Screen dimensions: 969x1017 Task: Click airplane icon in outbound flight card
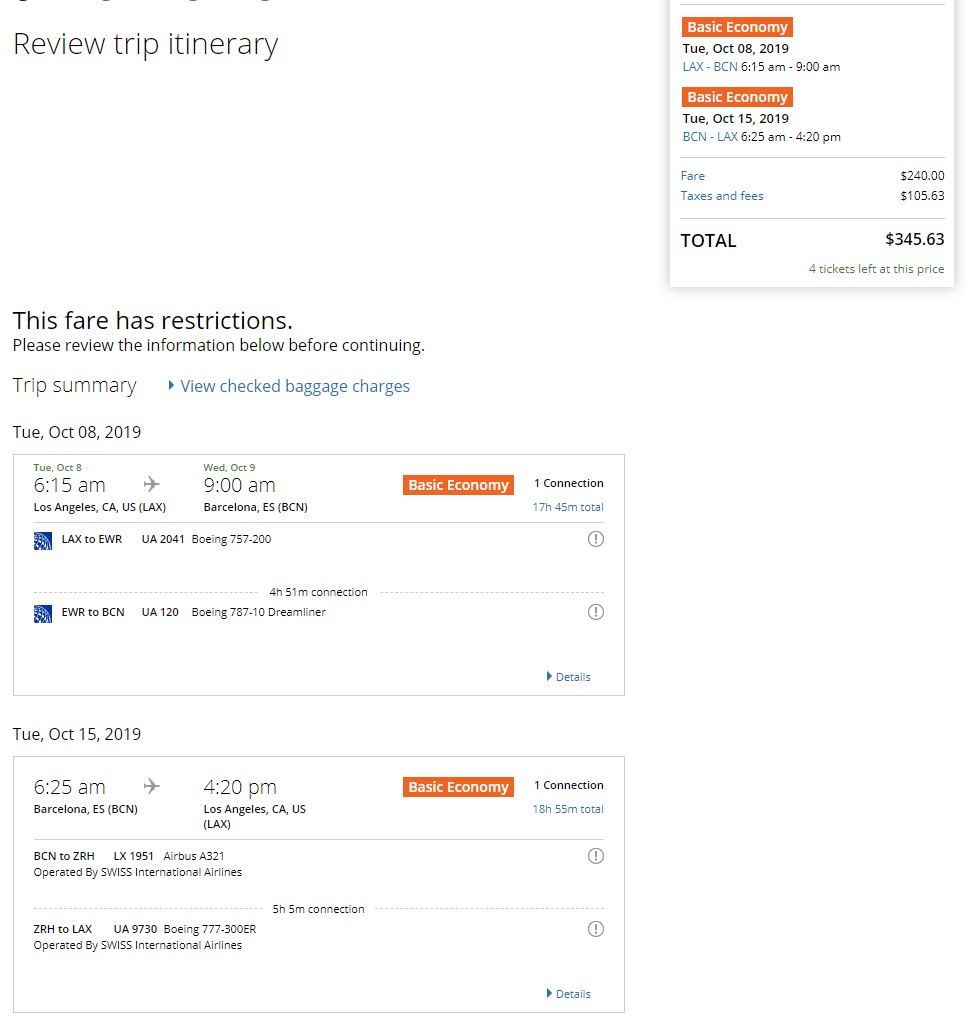pos(152,485)
